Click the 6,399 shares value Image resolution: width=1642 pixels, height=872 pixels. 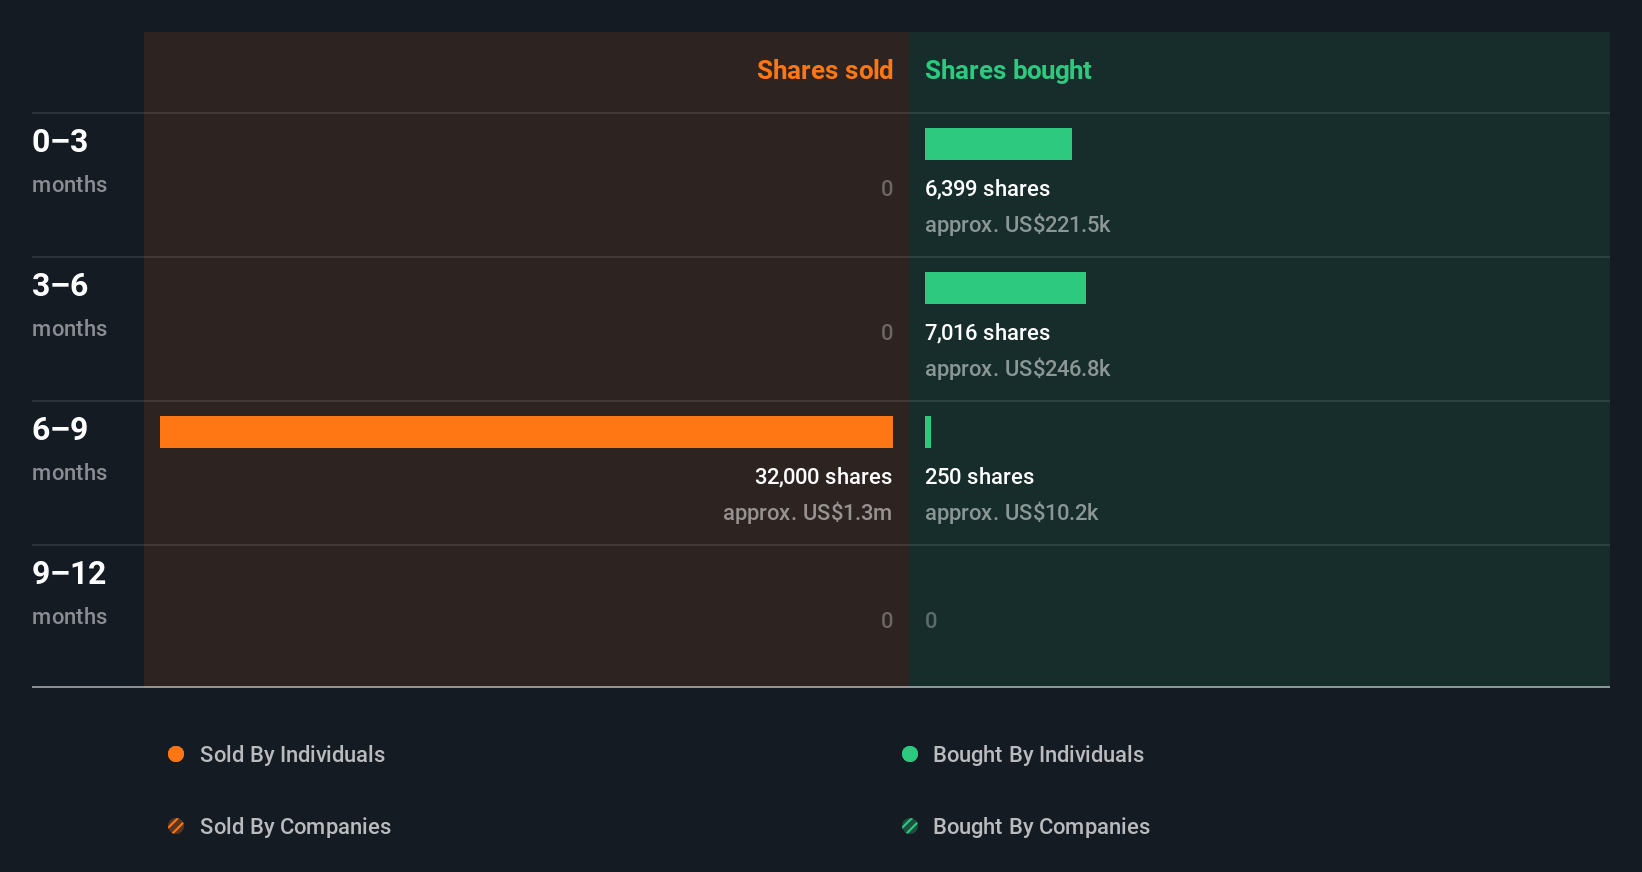[987, 189]
